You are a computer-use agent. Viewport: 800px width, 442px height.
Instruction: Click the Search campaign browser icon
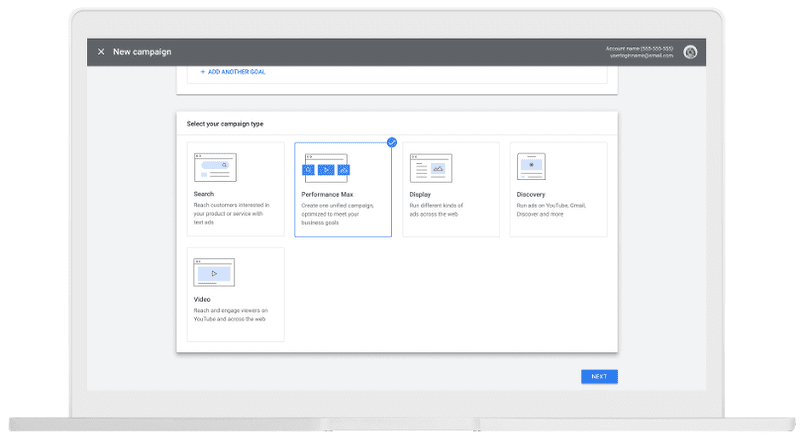pos(215,167)
